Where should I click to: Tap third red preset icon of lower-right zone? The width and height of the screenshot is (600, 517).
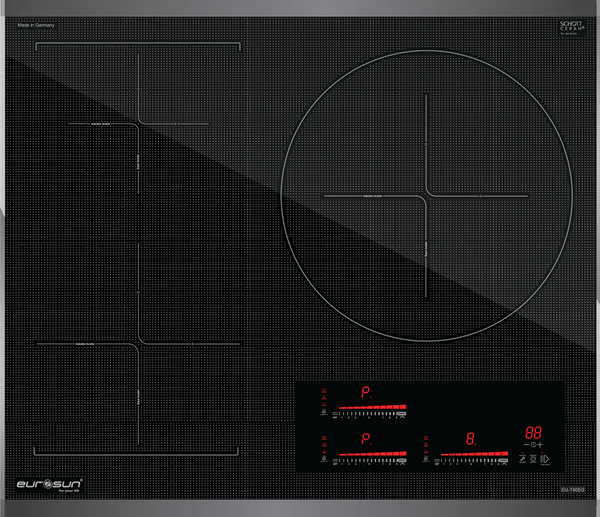click(x=426, y=451)
